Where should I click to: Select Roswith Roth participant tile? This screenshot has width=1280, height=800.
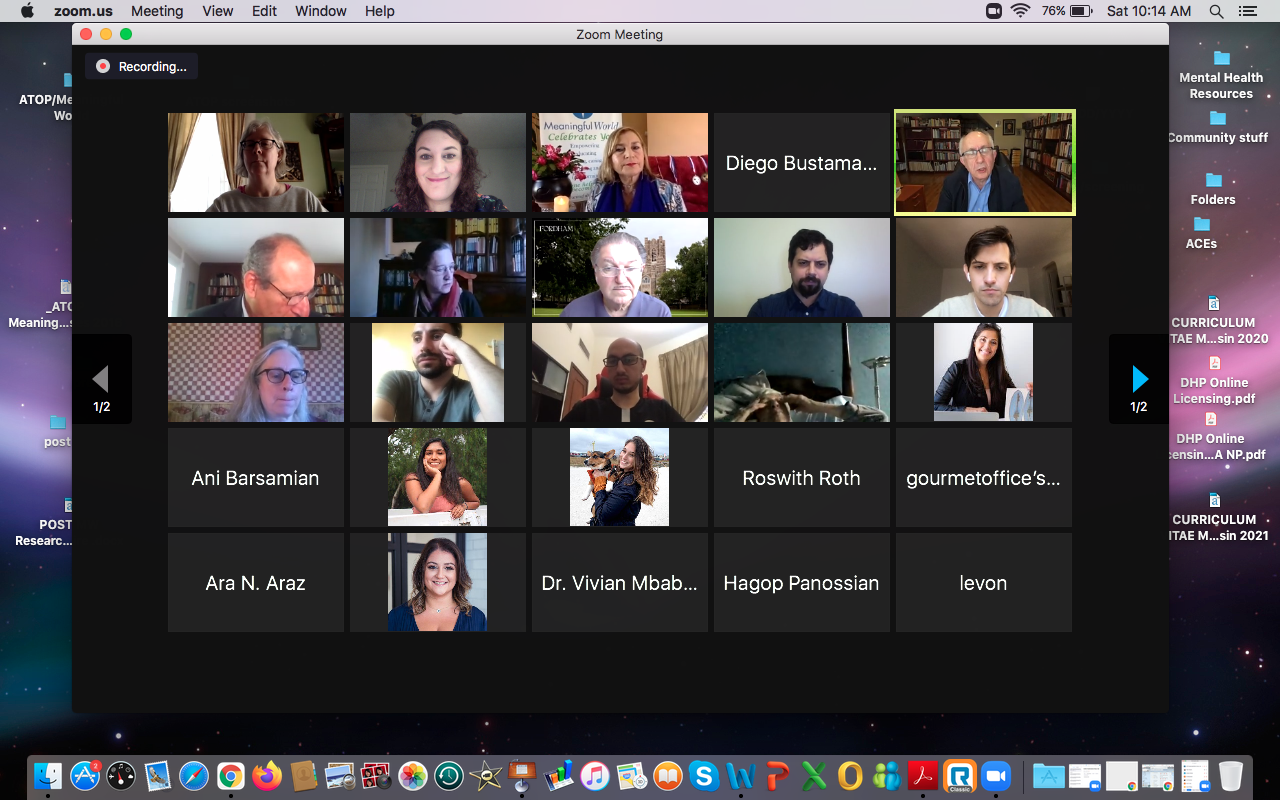click(x=801, y=478)
